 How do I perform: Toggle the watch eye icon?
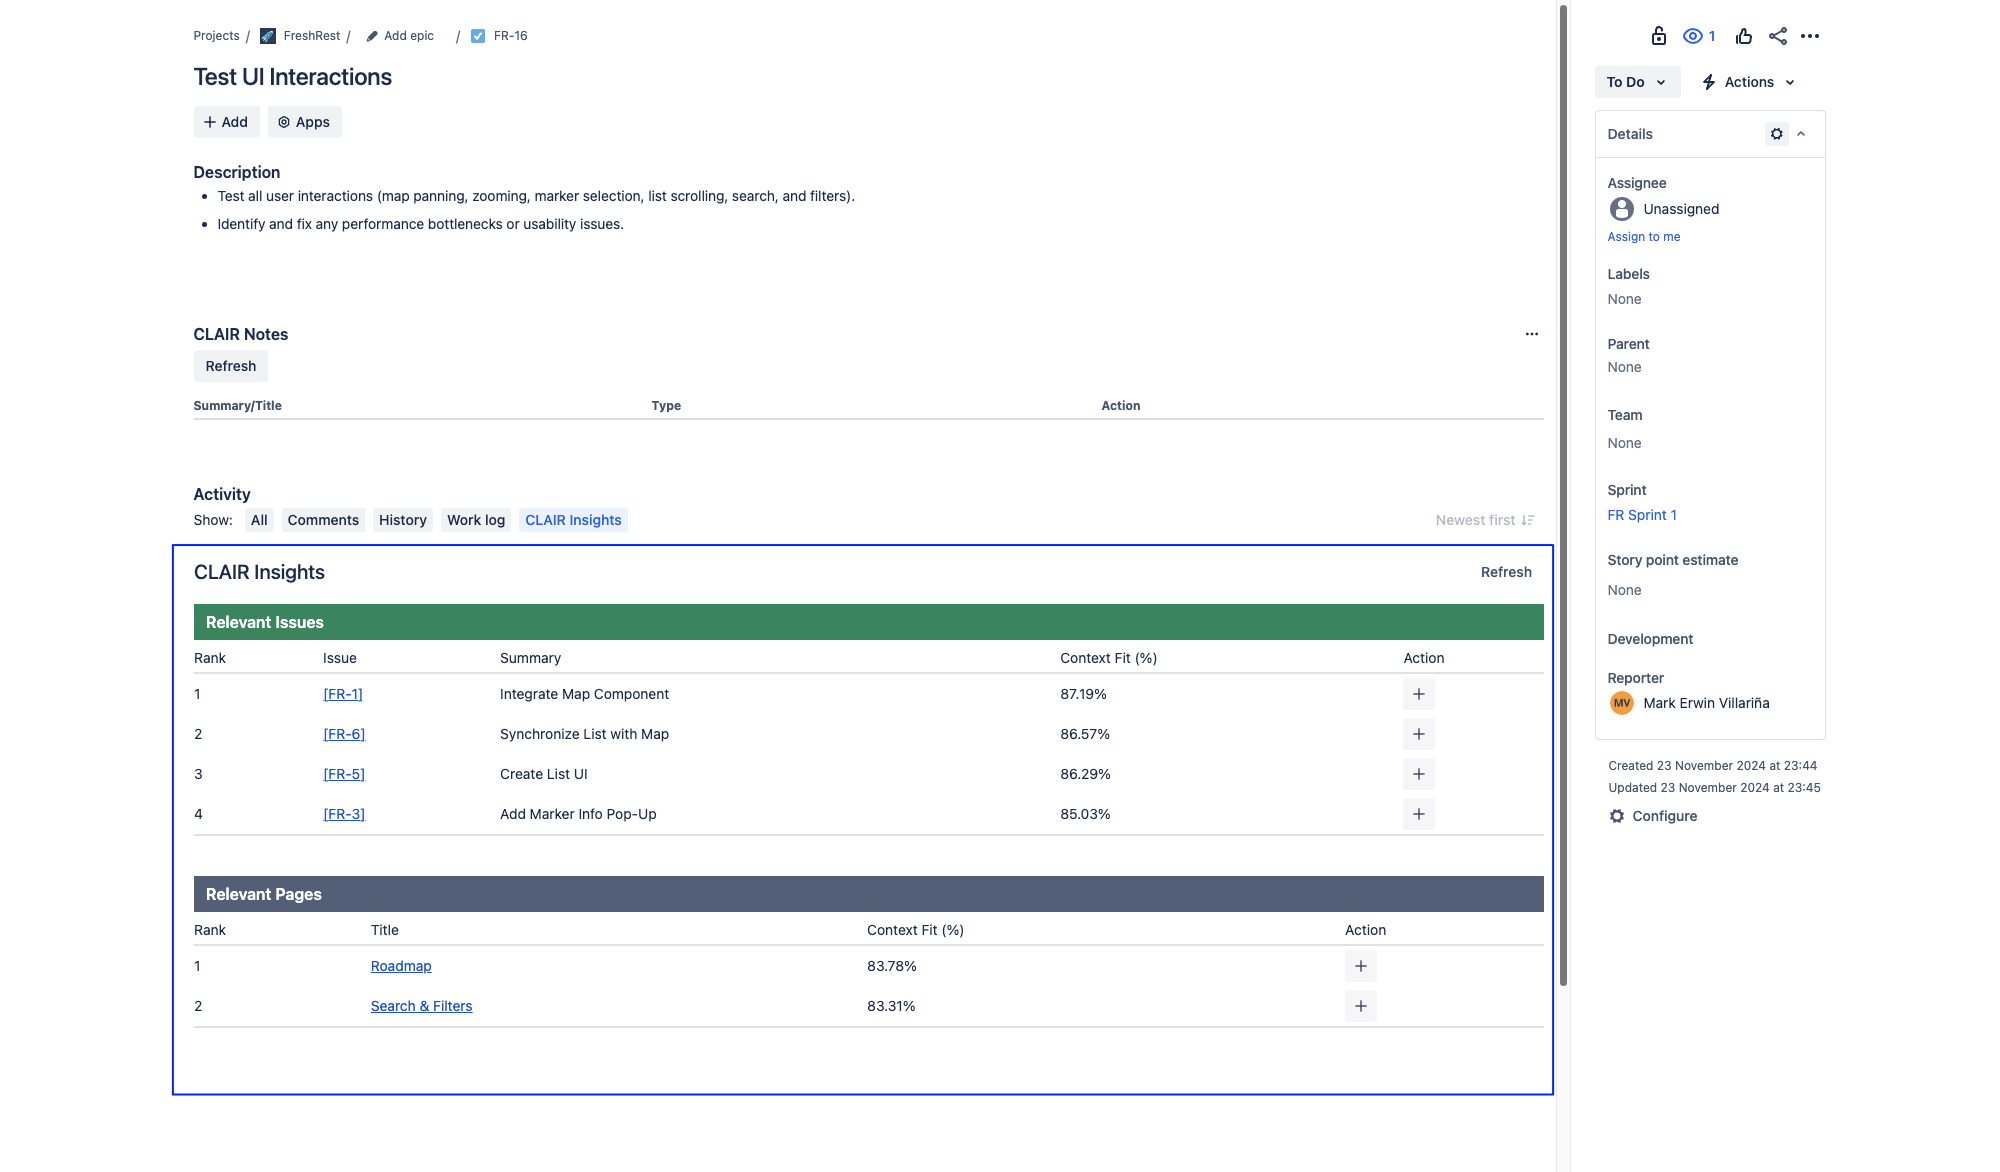pyautogui.click(x=1693, y=36)
